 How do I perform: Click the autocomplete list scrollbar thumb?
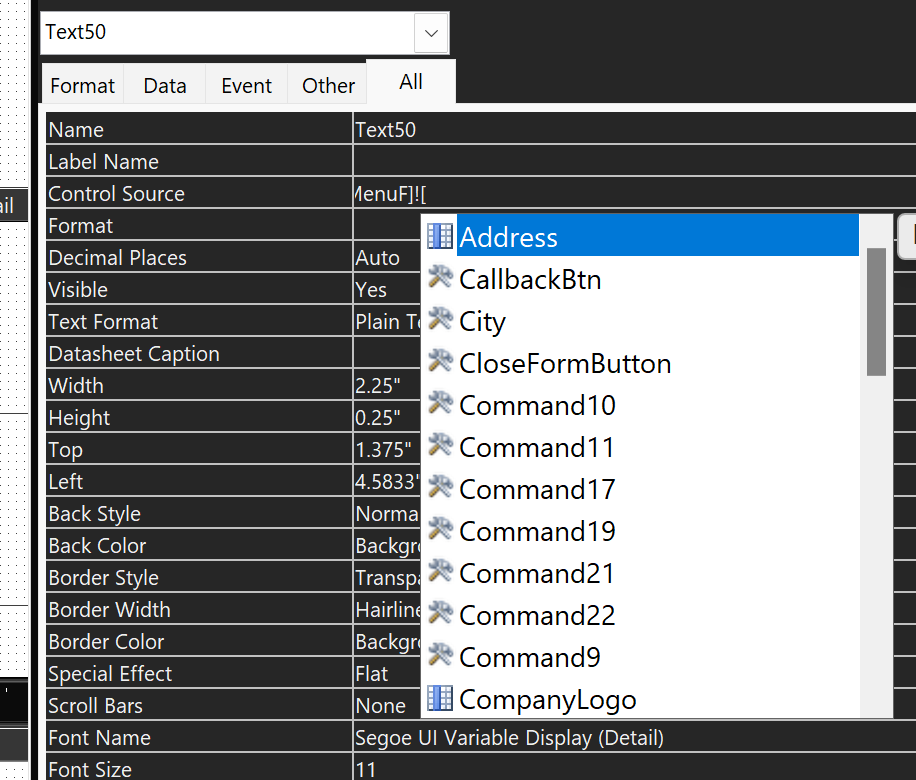(876, 310)
